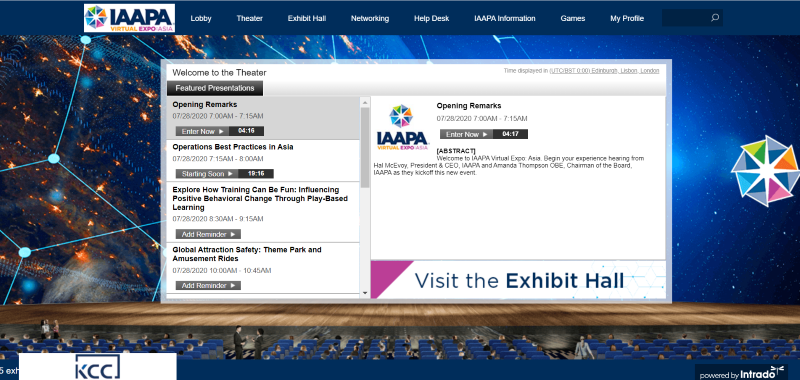Image resolution: width=800 pixels, height=380 pixels.
Task: Click Starting Soon for Operations Best Practices
Action: coord(207,173)
